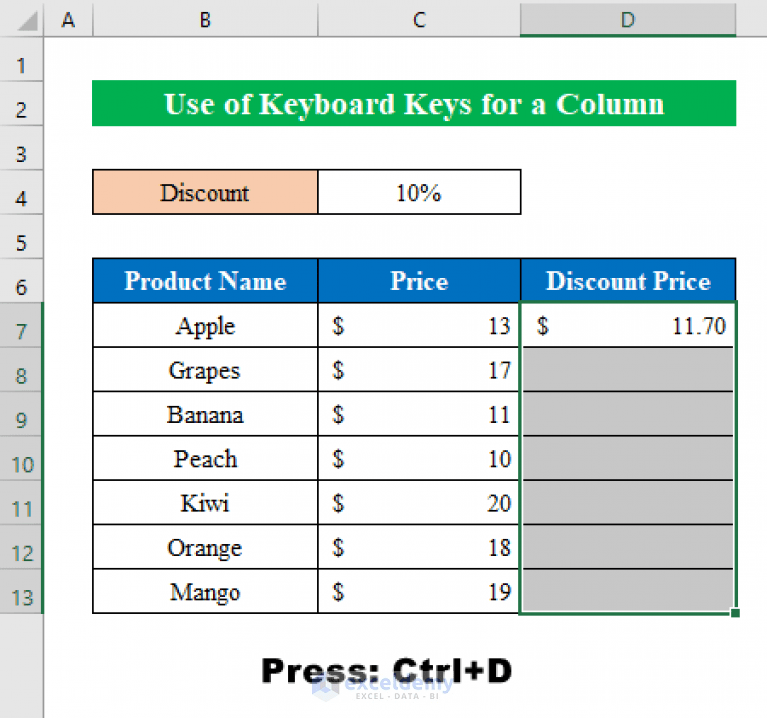Click the 'Discount Price' header cell
The height and width of the screenshot is (718, 767).
628,281
